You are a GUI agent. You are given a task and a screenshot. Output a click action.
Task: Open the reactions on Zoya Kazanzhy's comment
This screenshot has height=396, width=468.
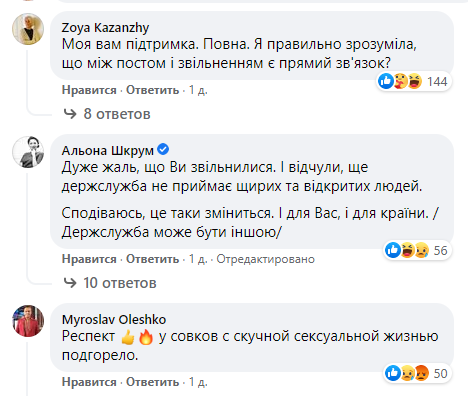click(x=414, y=81)
